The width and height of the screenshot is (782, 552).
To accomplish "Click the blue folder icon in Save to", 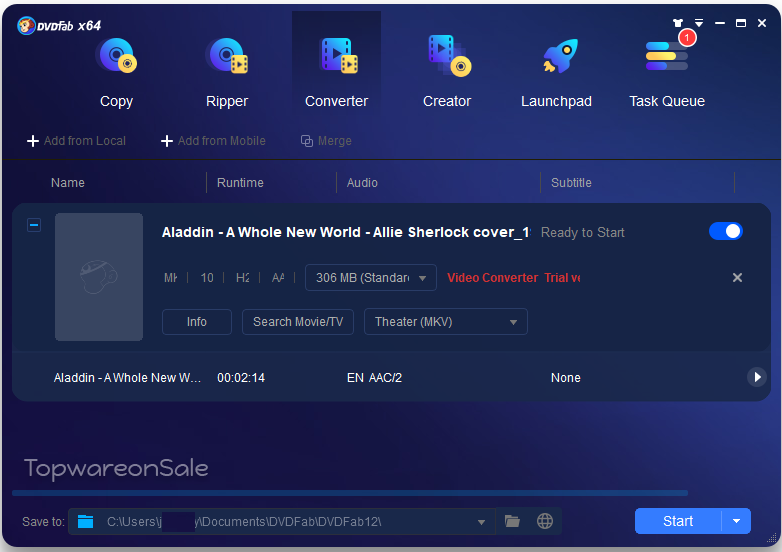I will (x=86, y=522).
